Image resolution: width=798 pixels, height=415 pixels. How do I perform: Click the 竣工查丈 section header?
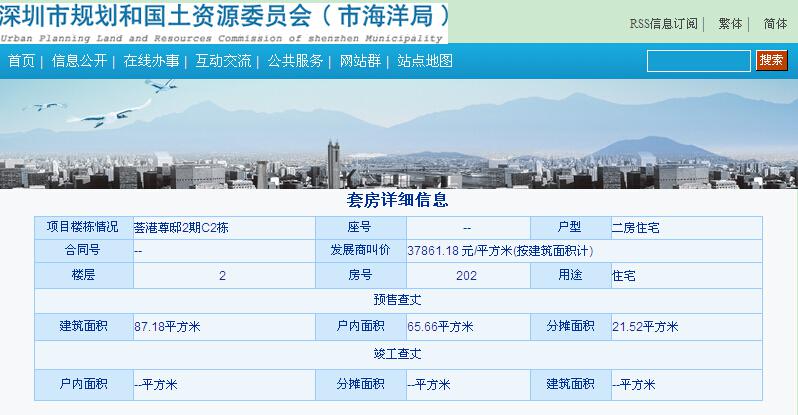pos(398,354)
